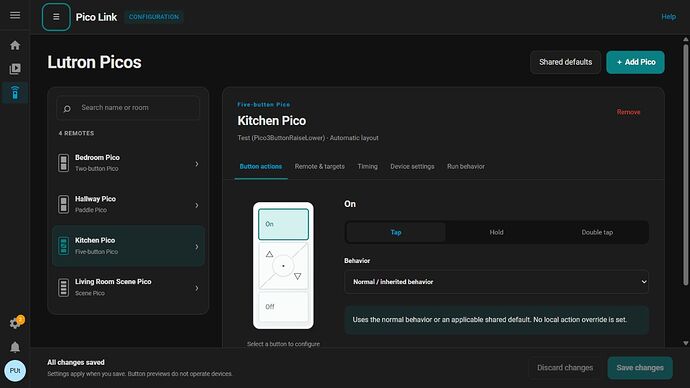Choose the Hold press type
Screen dimensions: 690x388
point(496,232)
